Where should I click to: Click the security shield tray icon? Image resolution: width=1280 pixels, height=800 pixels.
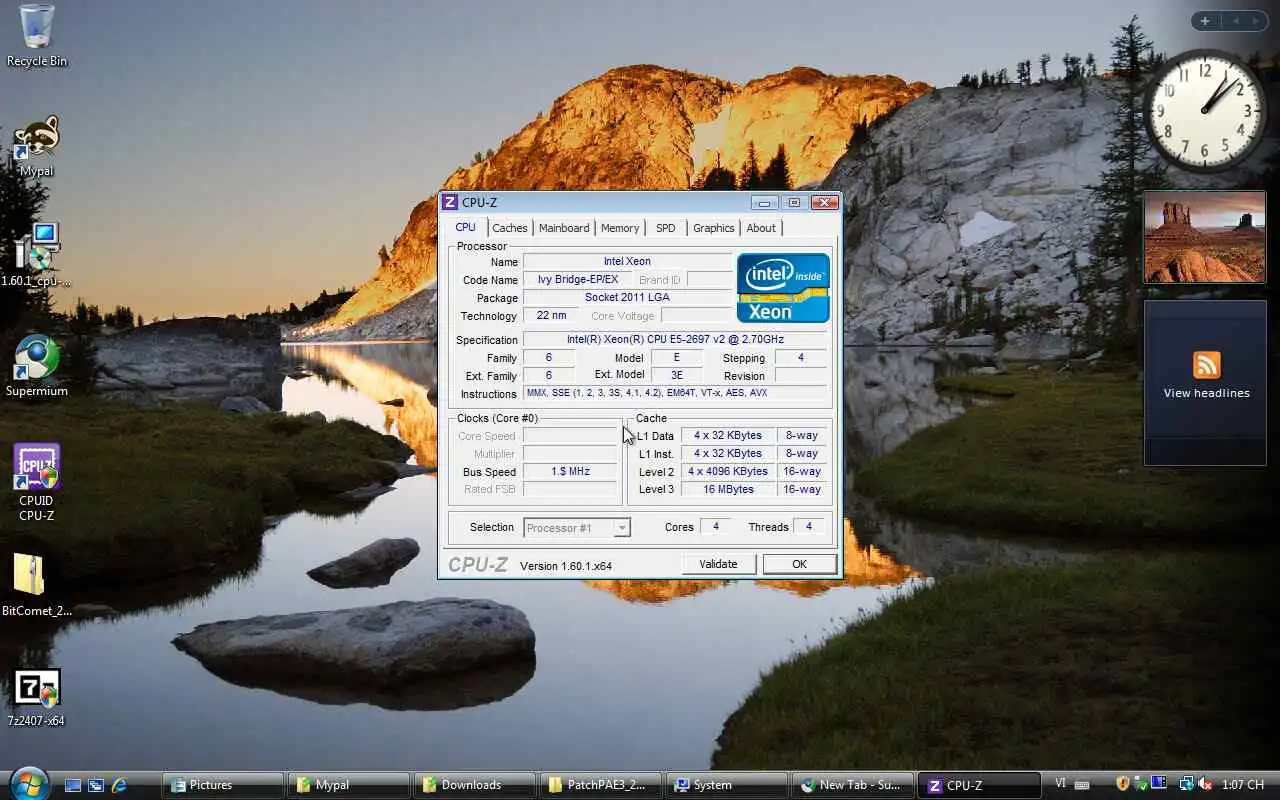tap(1122, 784)
